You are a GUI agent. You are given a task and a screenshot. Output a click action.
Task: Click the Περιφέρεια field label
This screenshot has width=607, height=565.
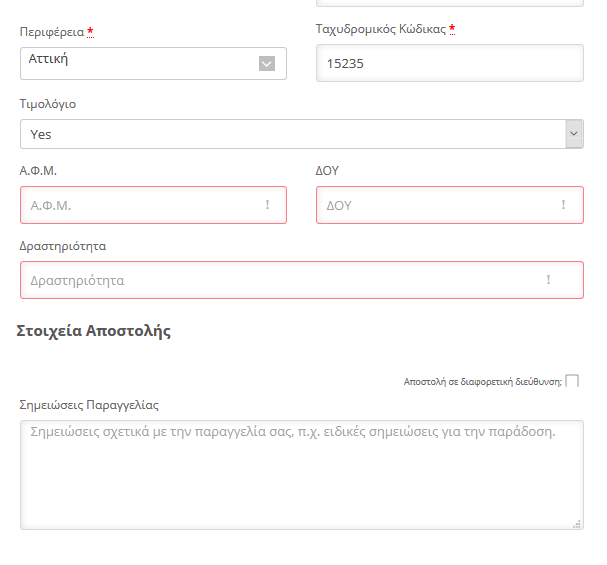point(52,32)
